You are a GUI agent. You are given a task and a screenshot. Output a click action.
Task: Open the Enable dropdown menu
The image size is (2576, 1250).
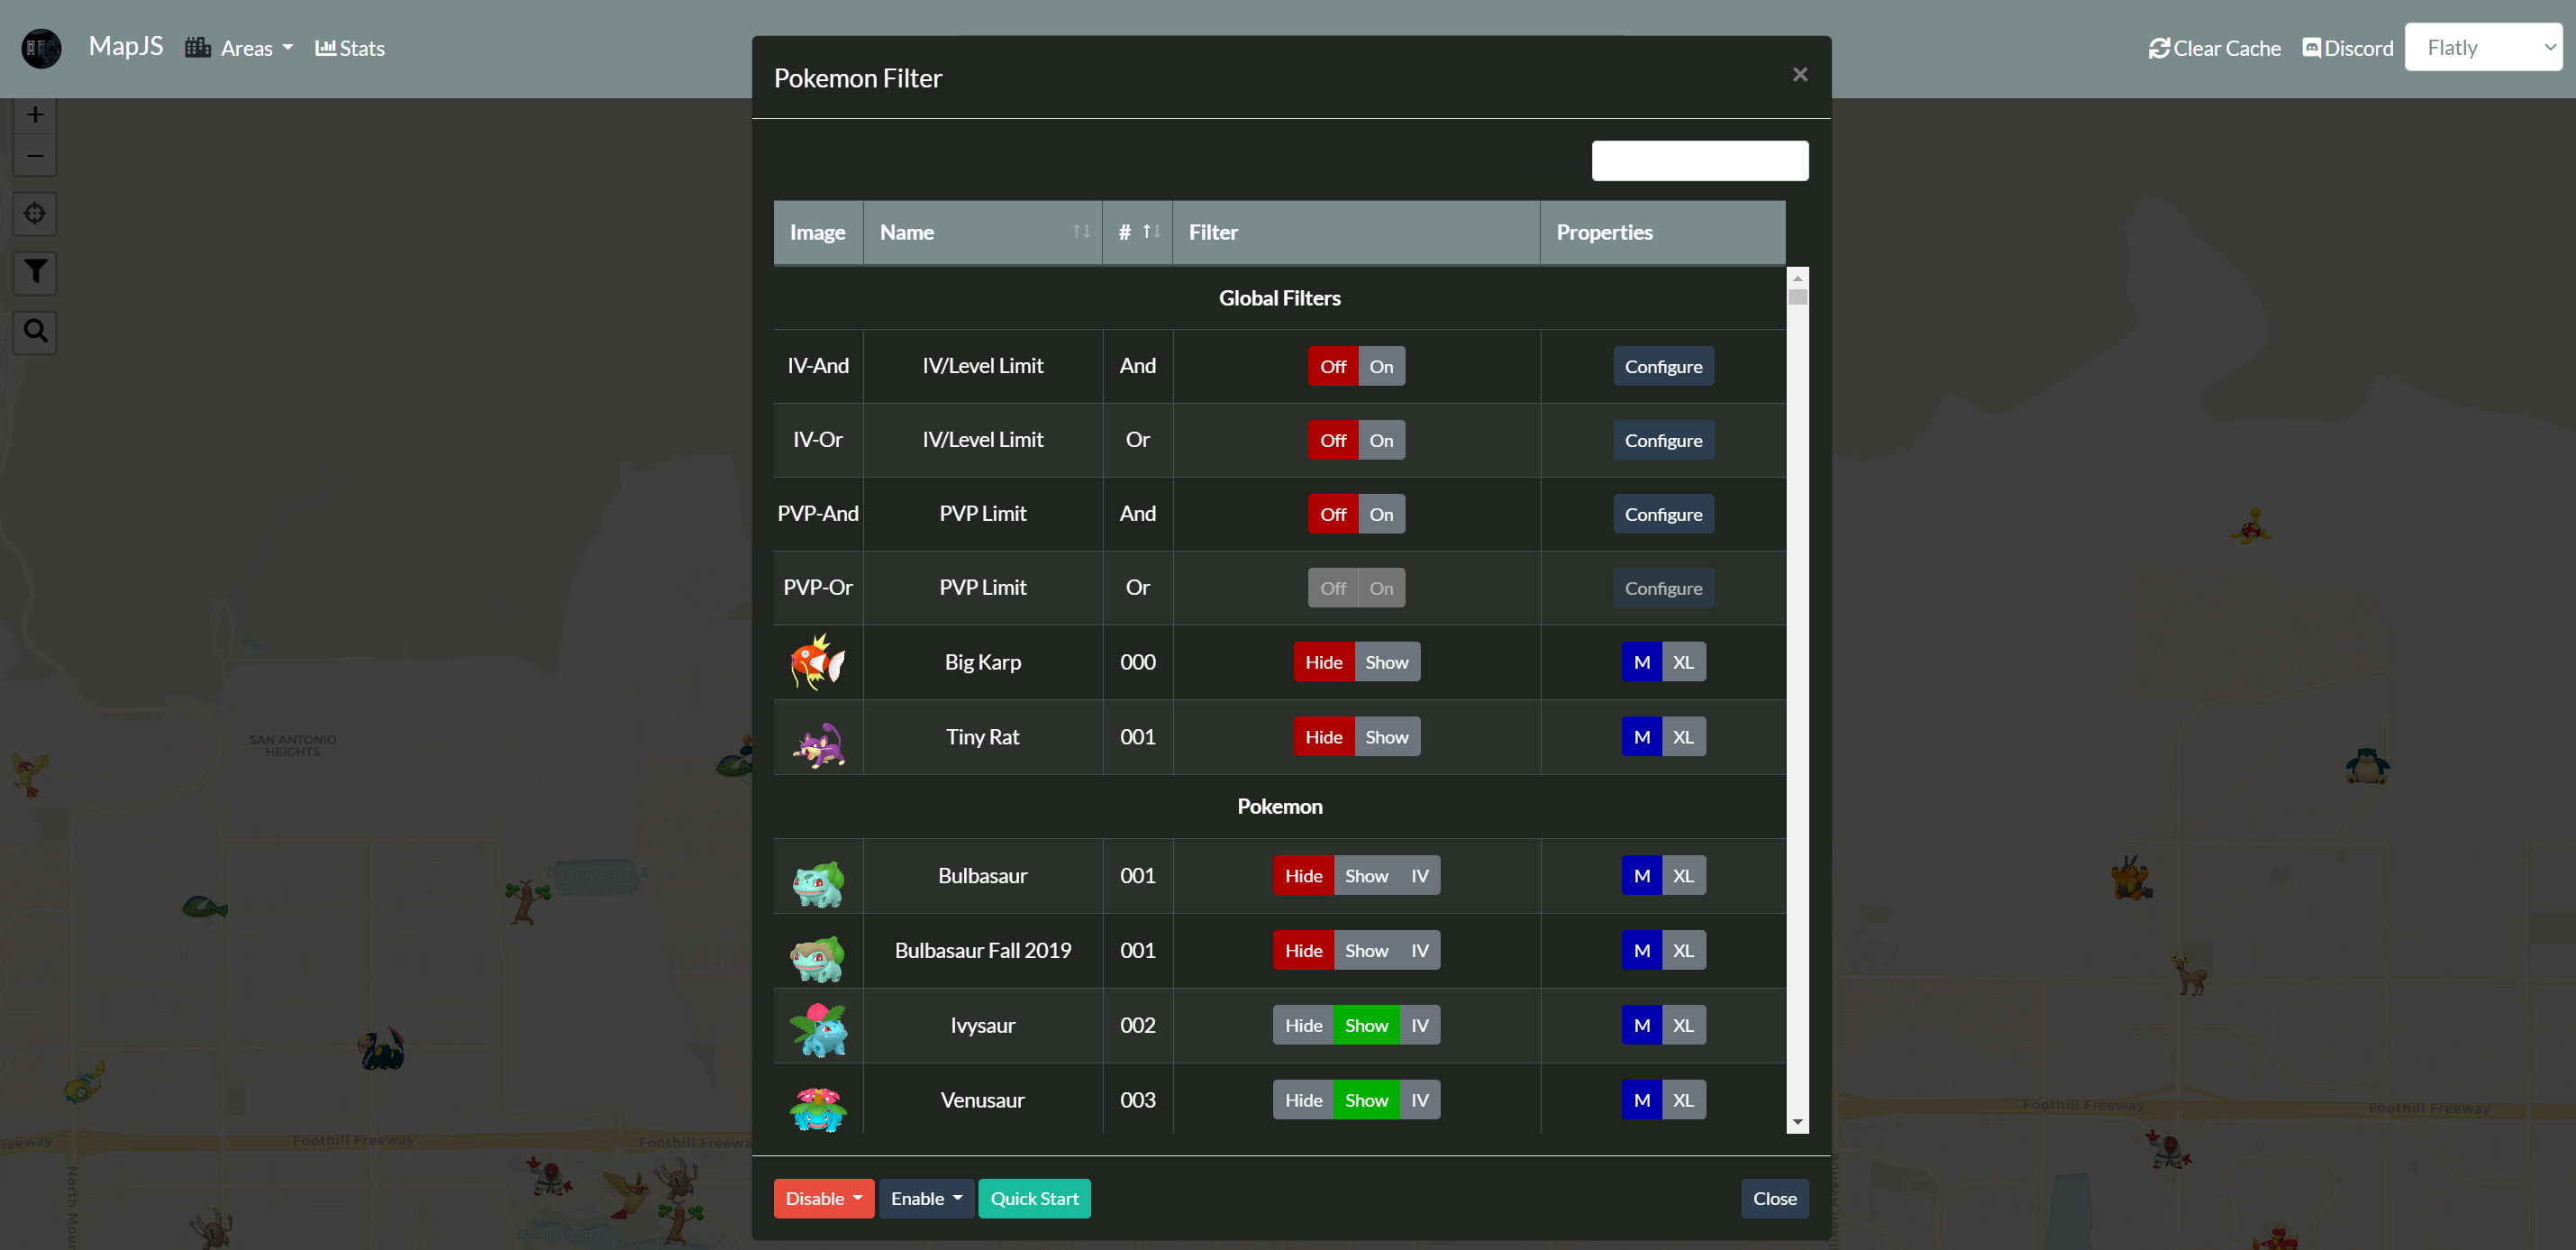pyautogui.click(x=925, y=1198)
